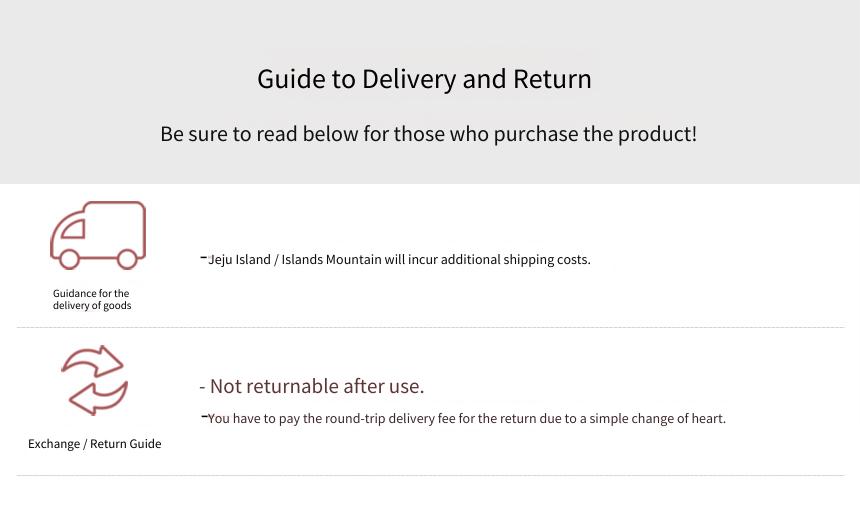Screen dimensions: 860x530
Task: Click the exchange arrows icon
Action: (x=95, y=380)
